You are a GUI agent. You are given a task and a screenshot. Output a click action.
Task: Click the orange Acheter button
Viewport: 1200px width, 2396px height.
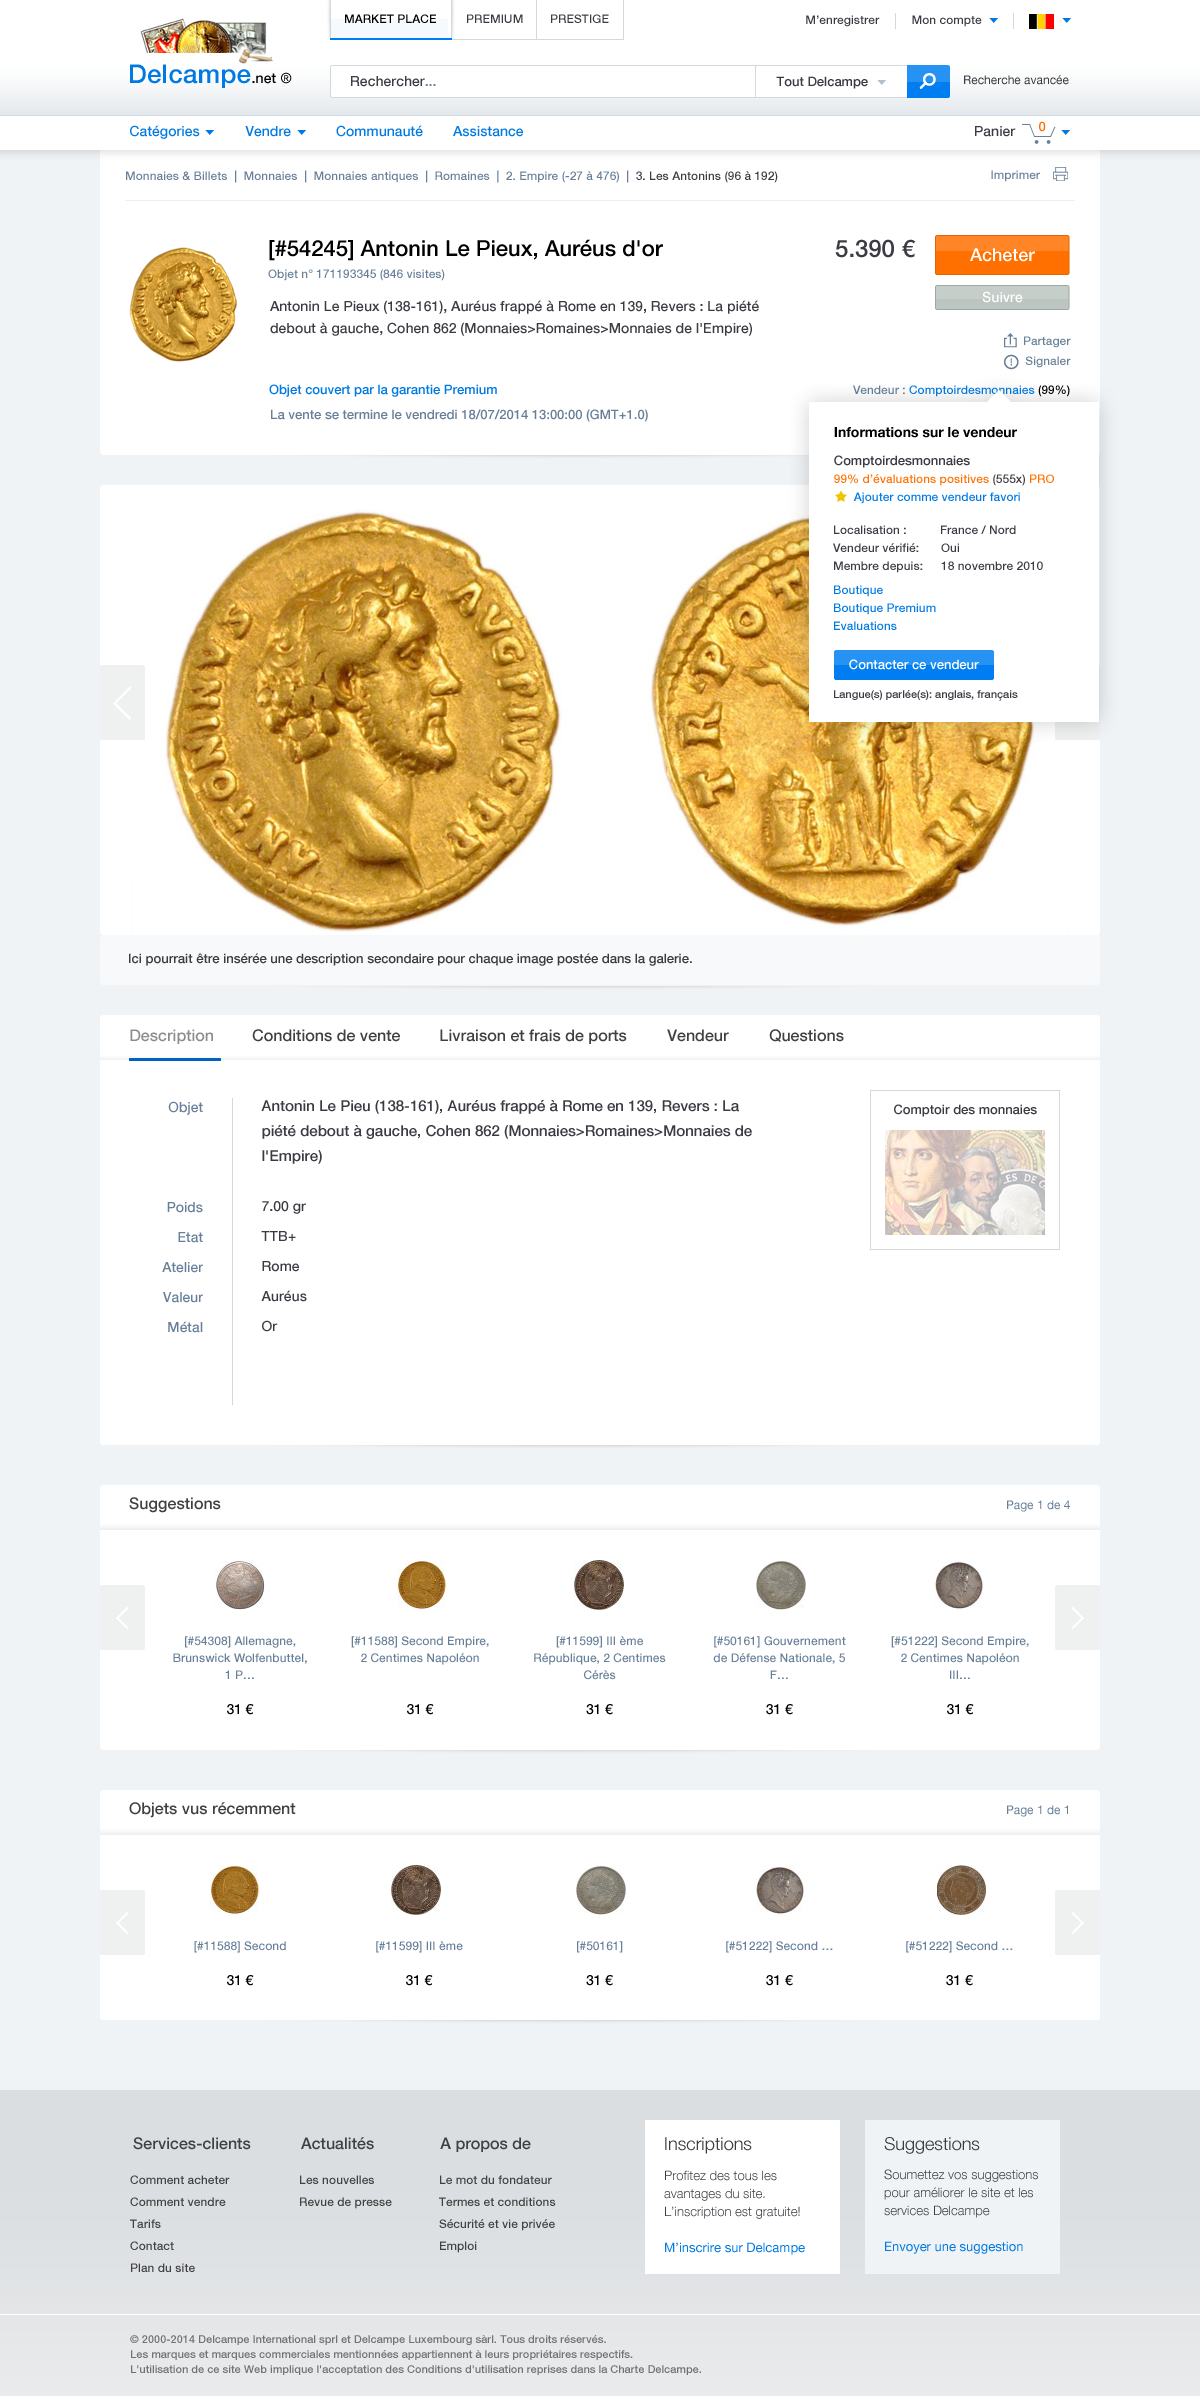[1002, 255]
